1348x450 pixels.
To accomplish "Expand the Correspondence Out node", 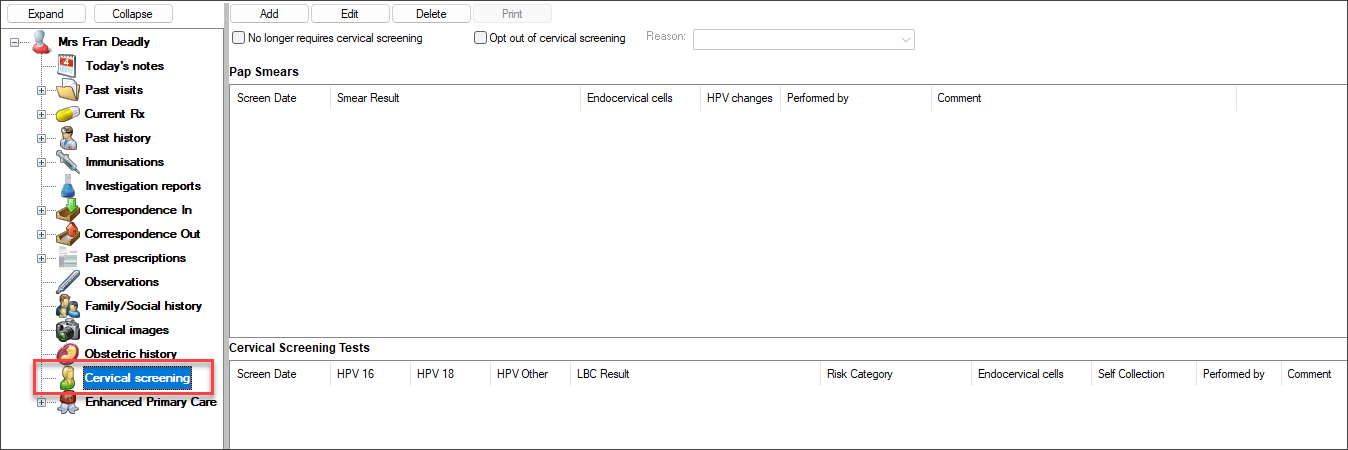I will pyautogui.click(x=42, y=234).
